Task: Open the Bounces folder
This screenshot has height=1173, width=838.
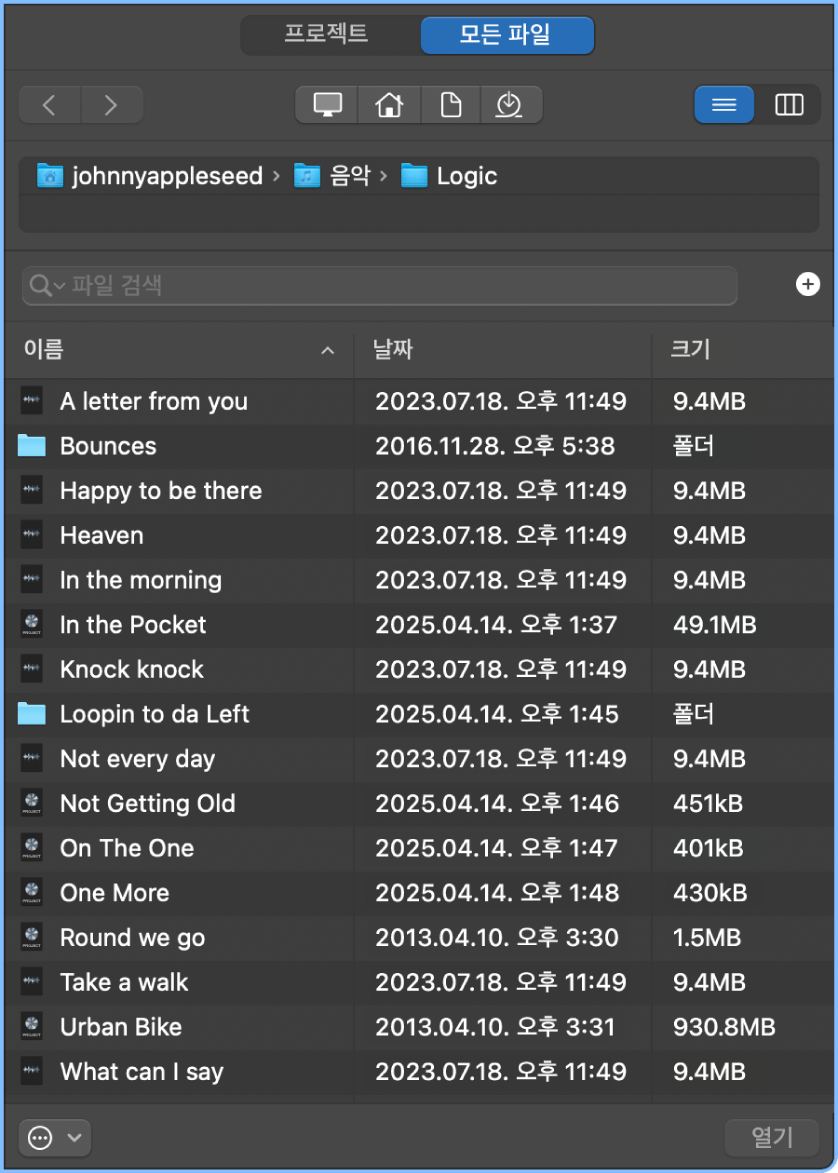Action: coord(108,446)
